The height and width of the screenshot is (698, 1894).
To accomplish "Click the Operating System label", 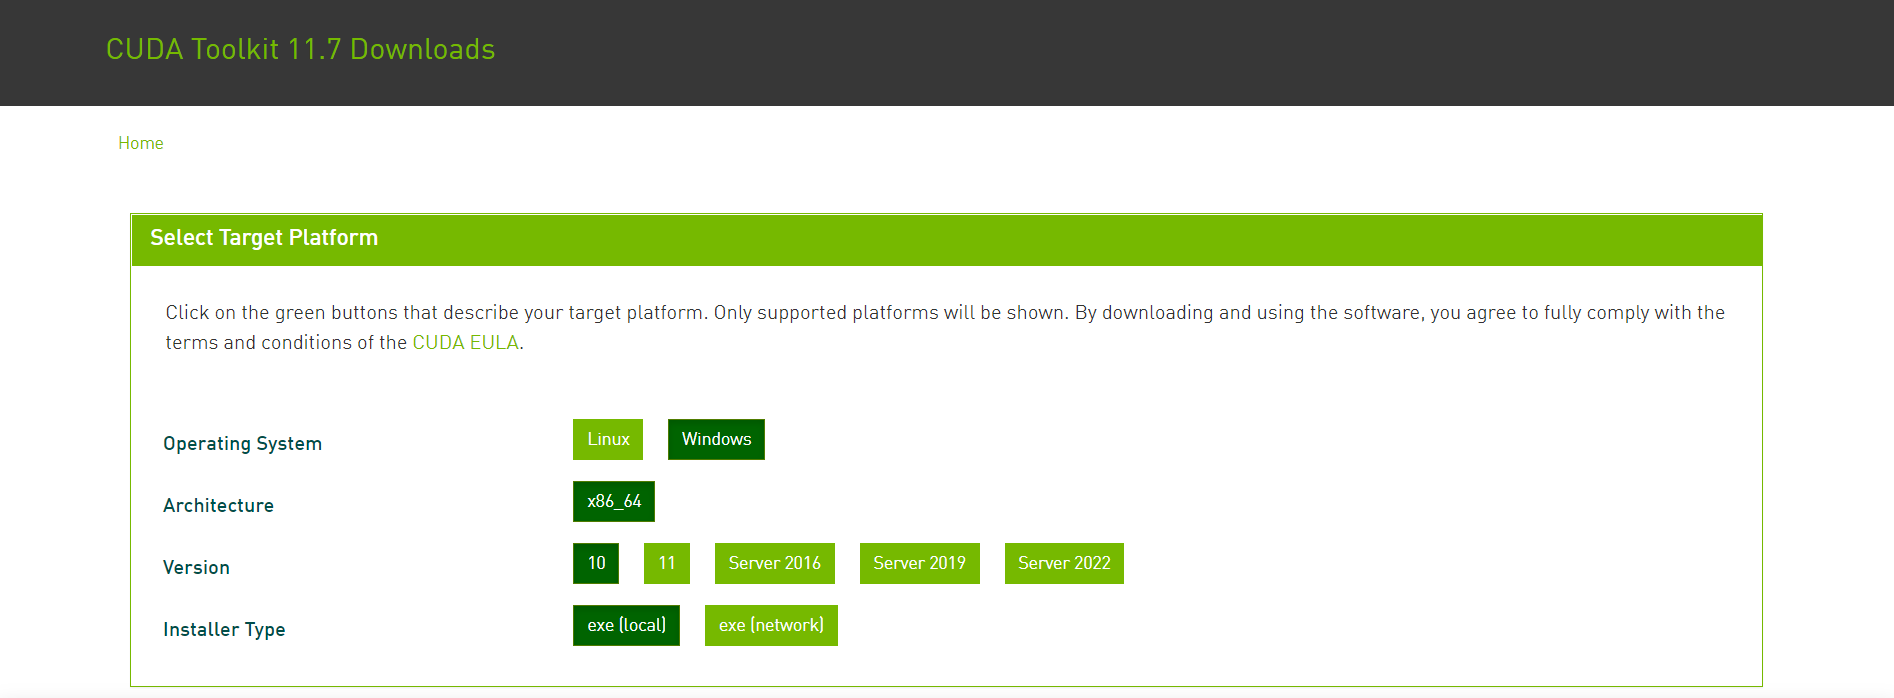I will 243,443.
